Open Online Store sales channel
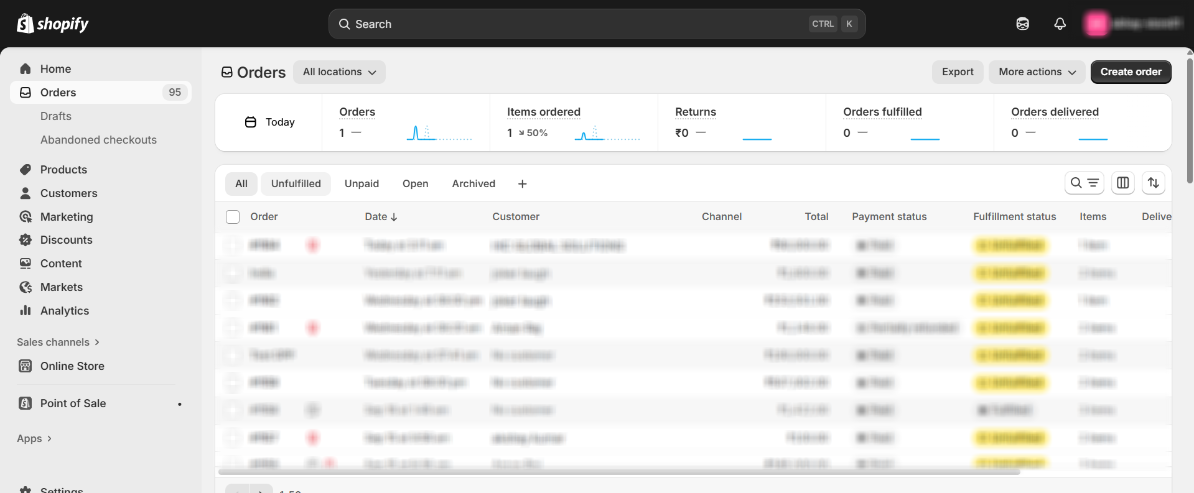Image resolution: width=1194 pixels, height=493 pixels. [72, 366]
